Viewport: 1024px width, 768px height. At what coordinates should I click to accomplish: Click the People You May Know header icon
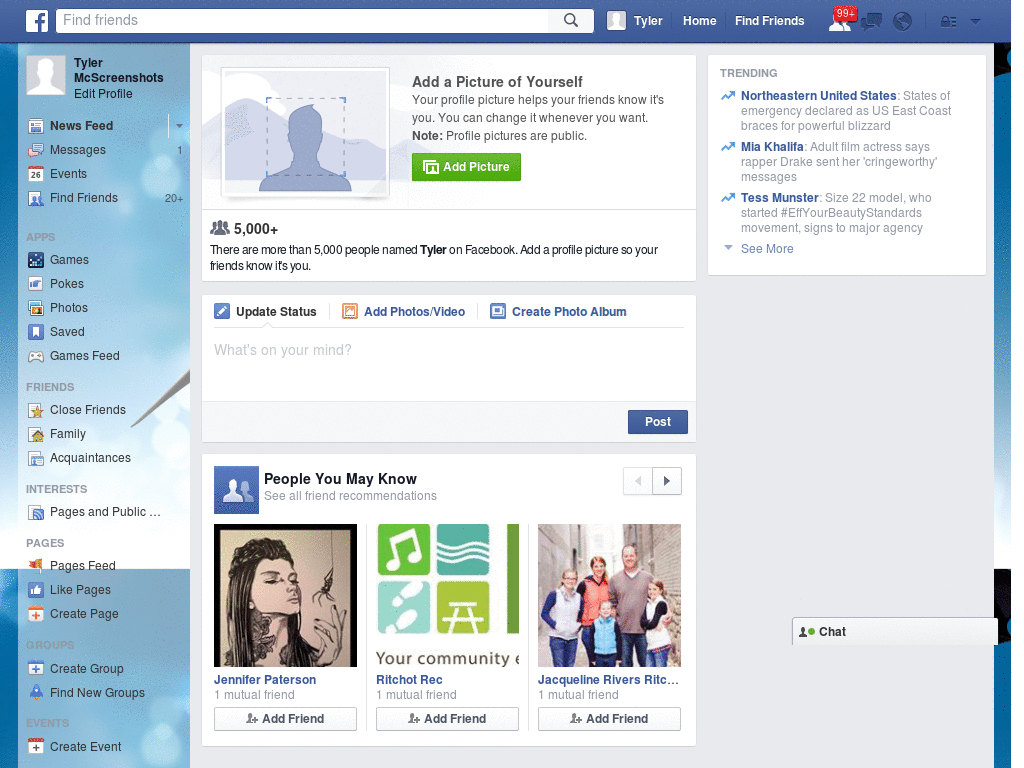[236, 490]
